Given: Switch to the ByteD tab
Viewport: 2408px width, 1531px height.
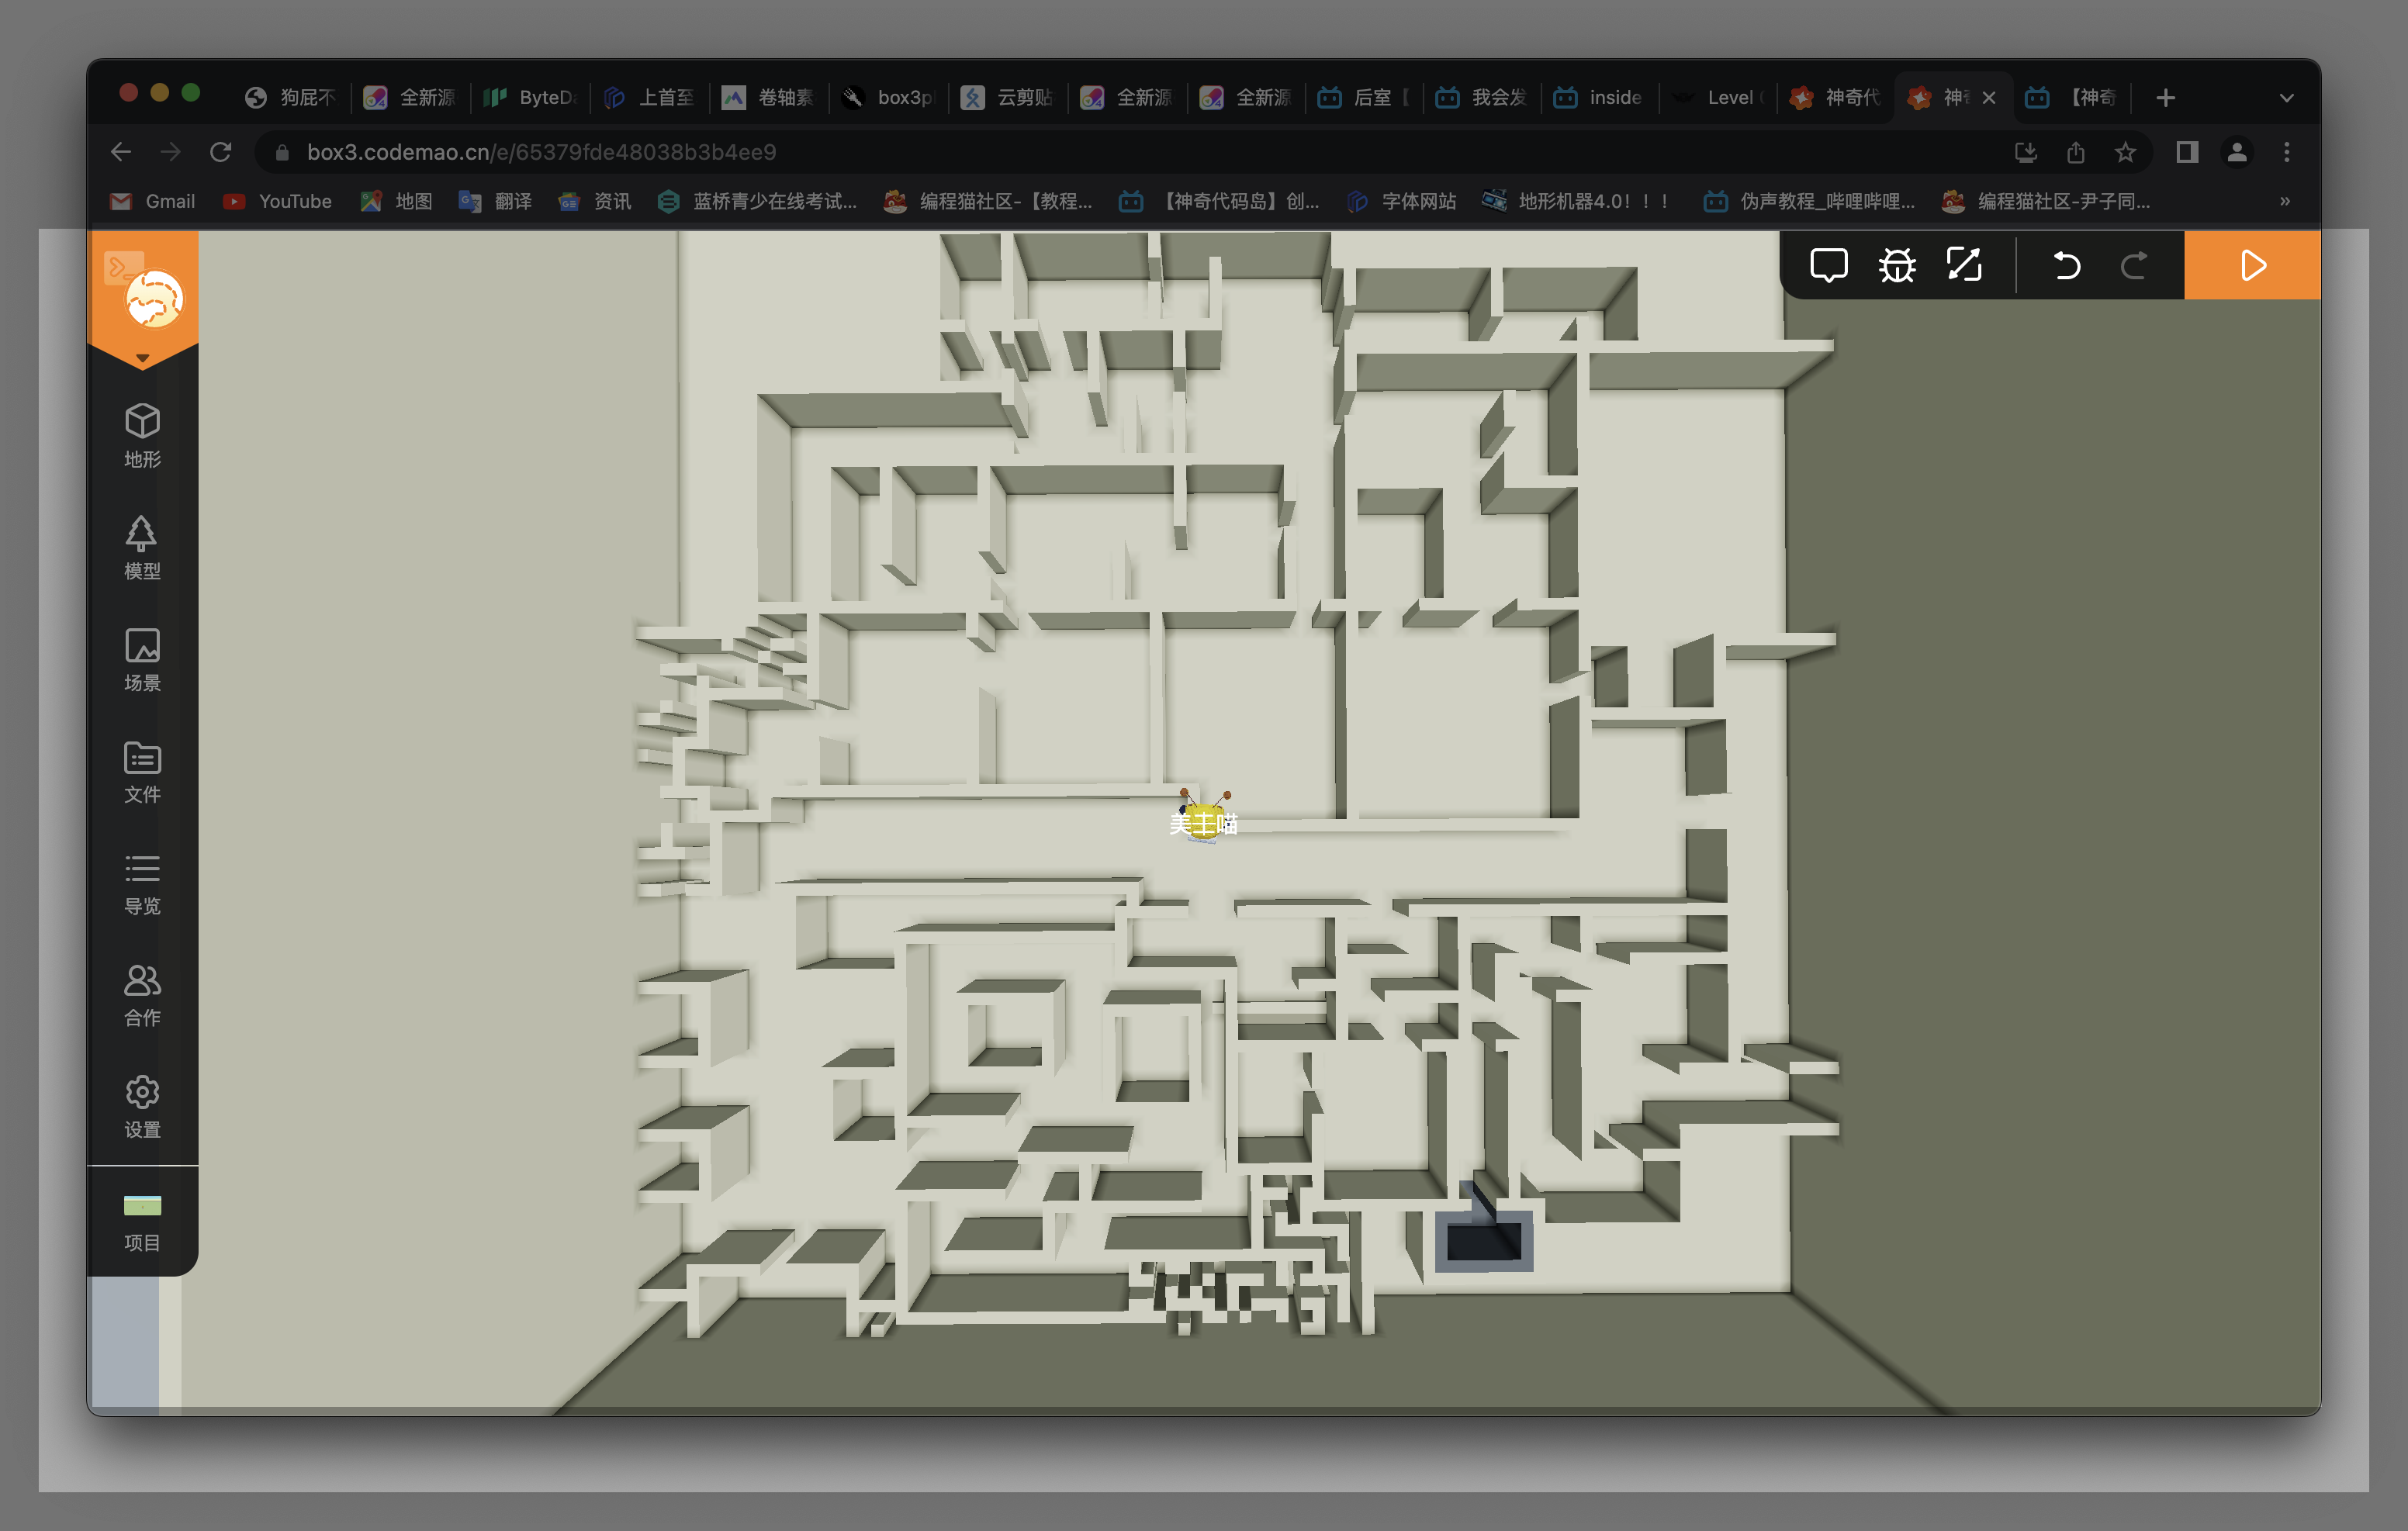Looking at the screenshot, I should pos(531,97).
